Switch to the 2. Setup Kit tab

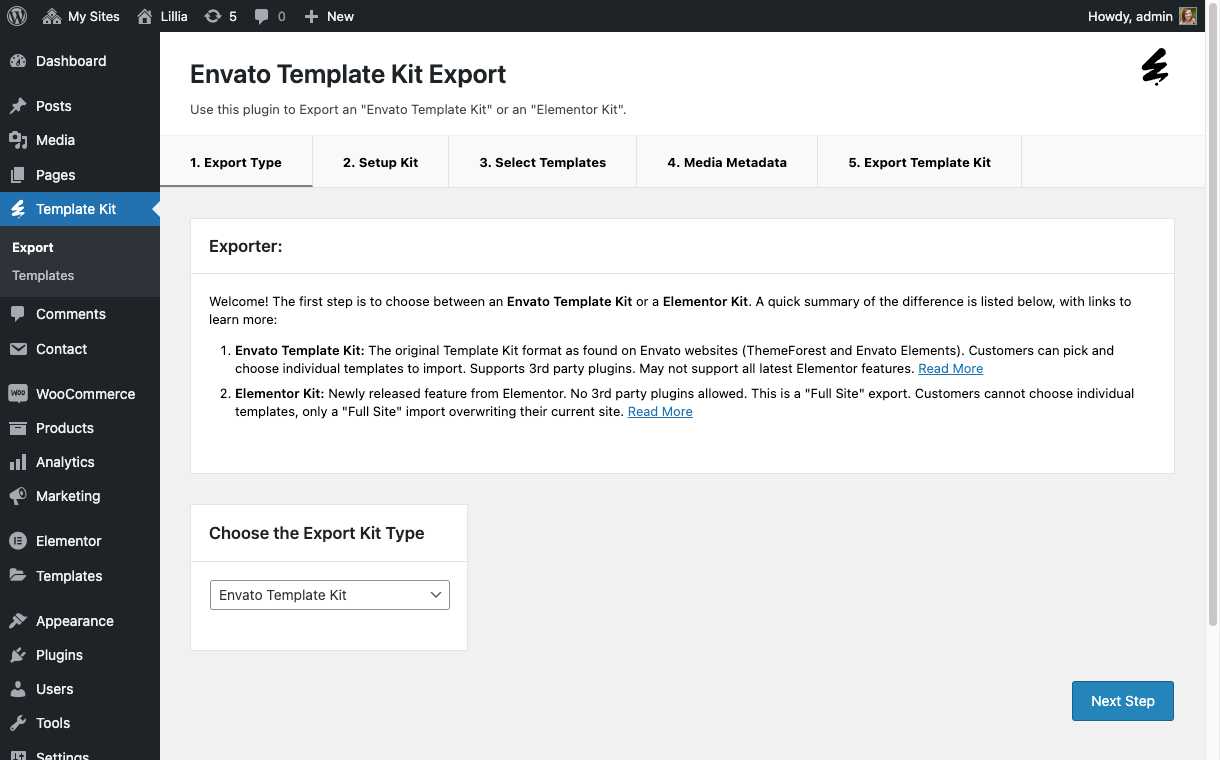tap(380, 162)
